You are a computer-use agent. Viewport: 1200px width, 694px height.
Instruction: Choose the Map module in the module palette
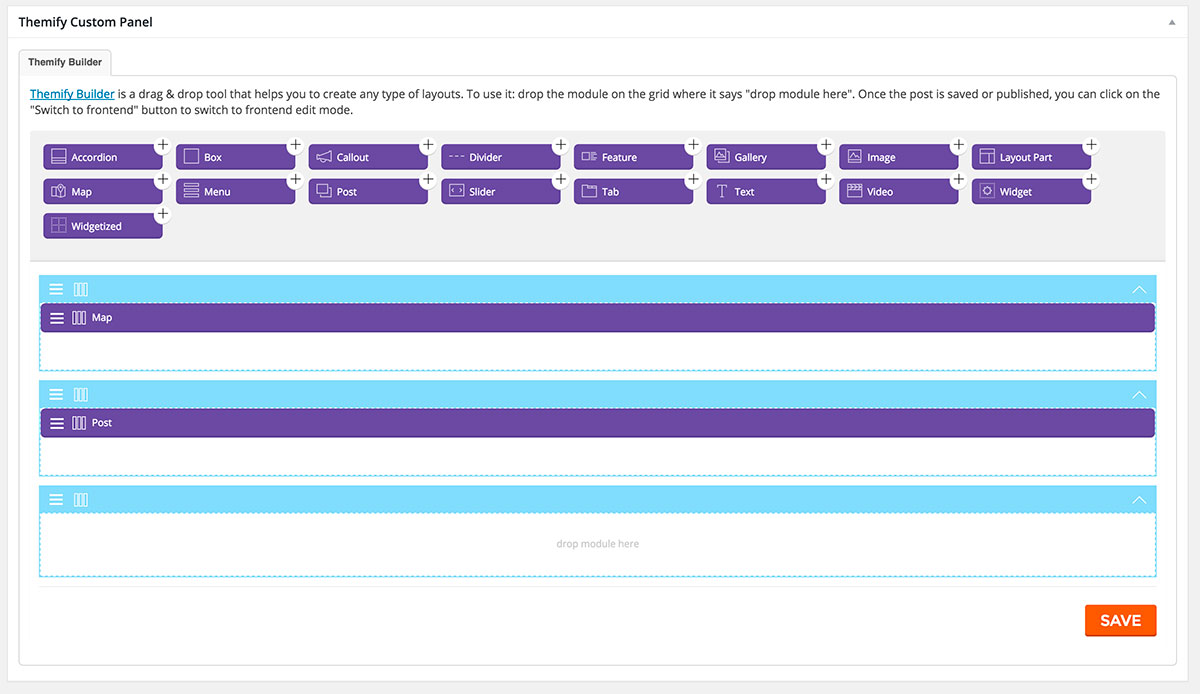[102, 191]
